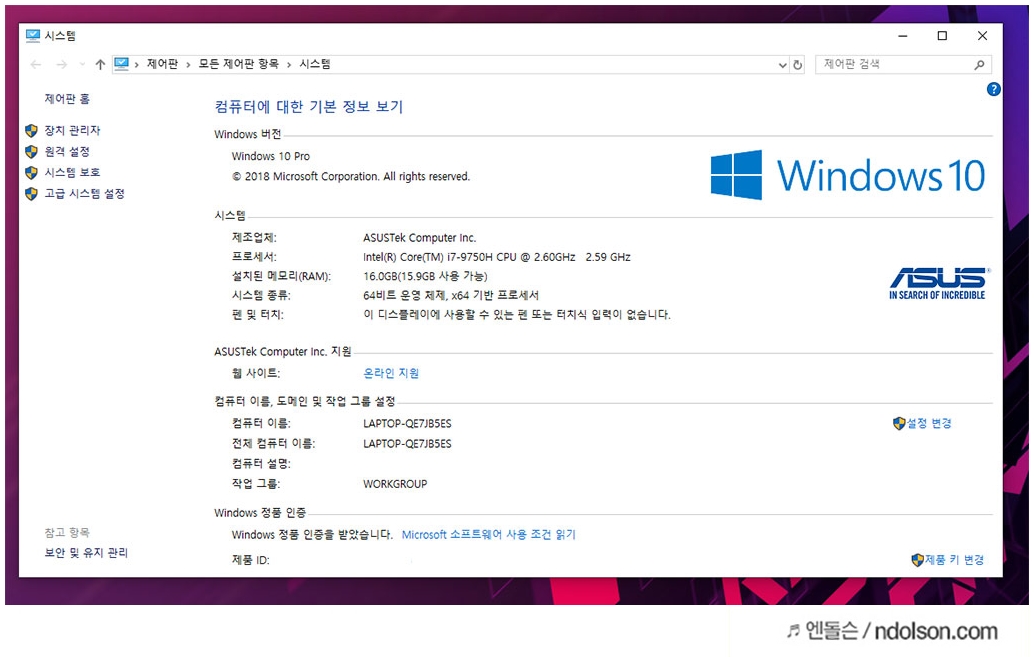The height and width of the screenshot is (657, 1034).
Task: Open 제어판 홈 link
Action: [x=67, y=99]
